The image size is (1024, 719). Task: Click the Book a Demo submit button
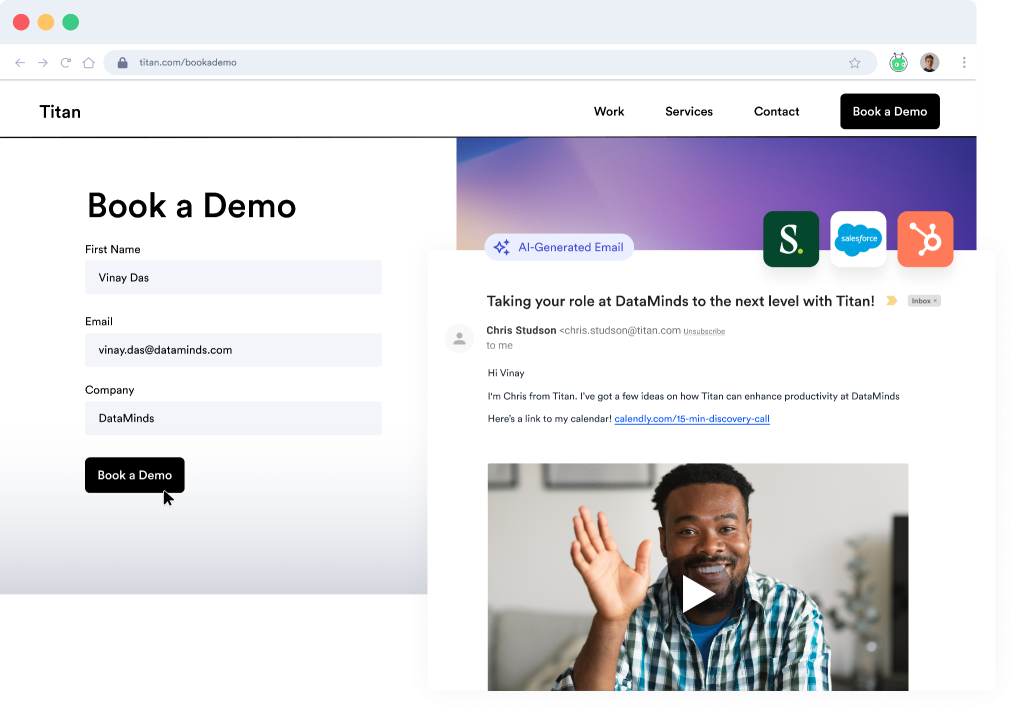(134, 475)
